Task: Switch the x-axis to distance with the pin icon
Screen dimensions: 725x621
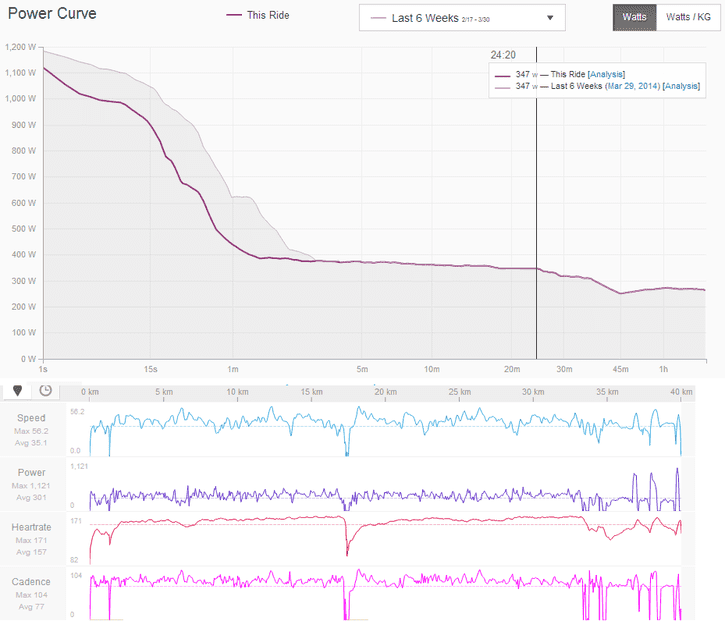Action: pos(18,391)
